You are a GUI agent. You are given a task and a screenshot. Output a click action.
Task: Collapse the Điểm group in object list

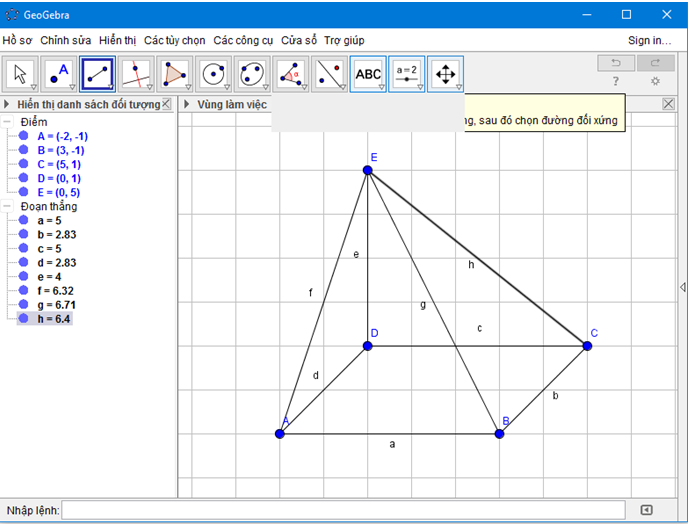[8, 121]
